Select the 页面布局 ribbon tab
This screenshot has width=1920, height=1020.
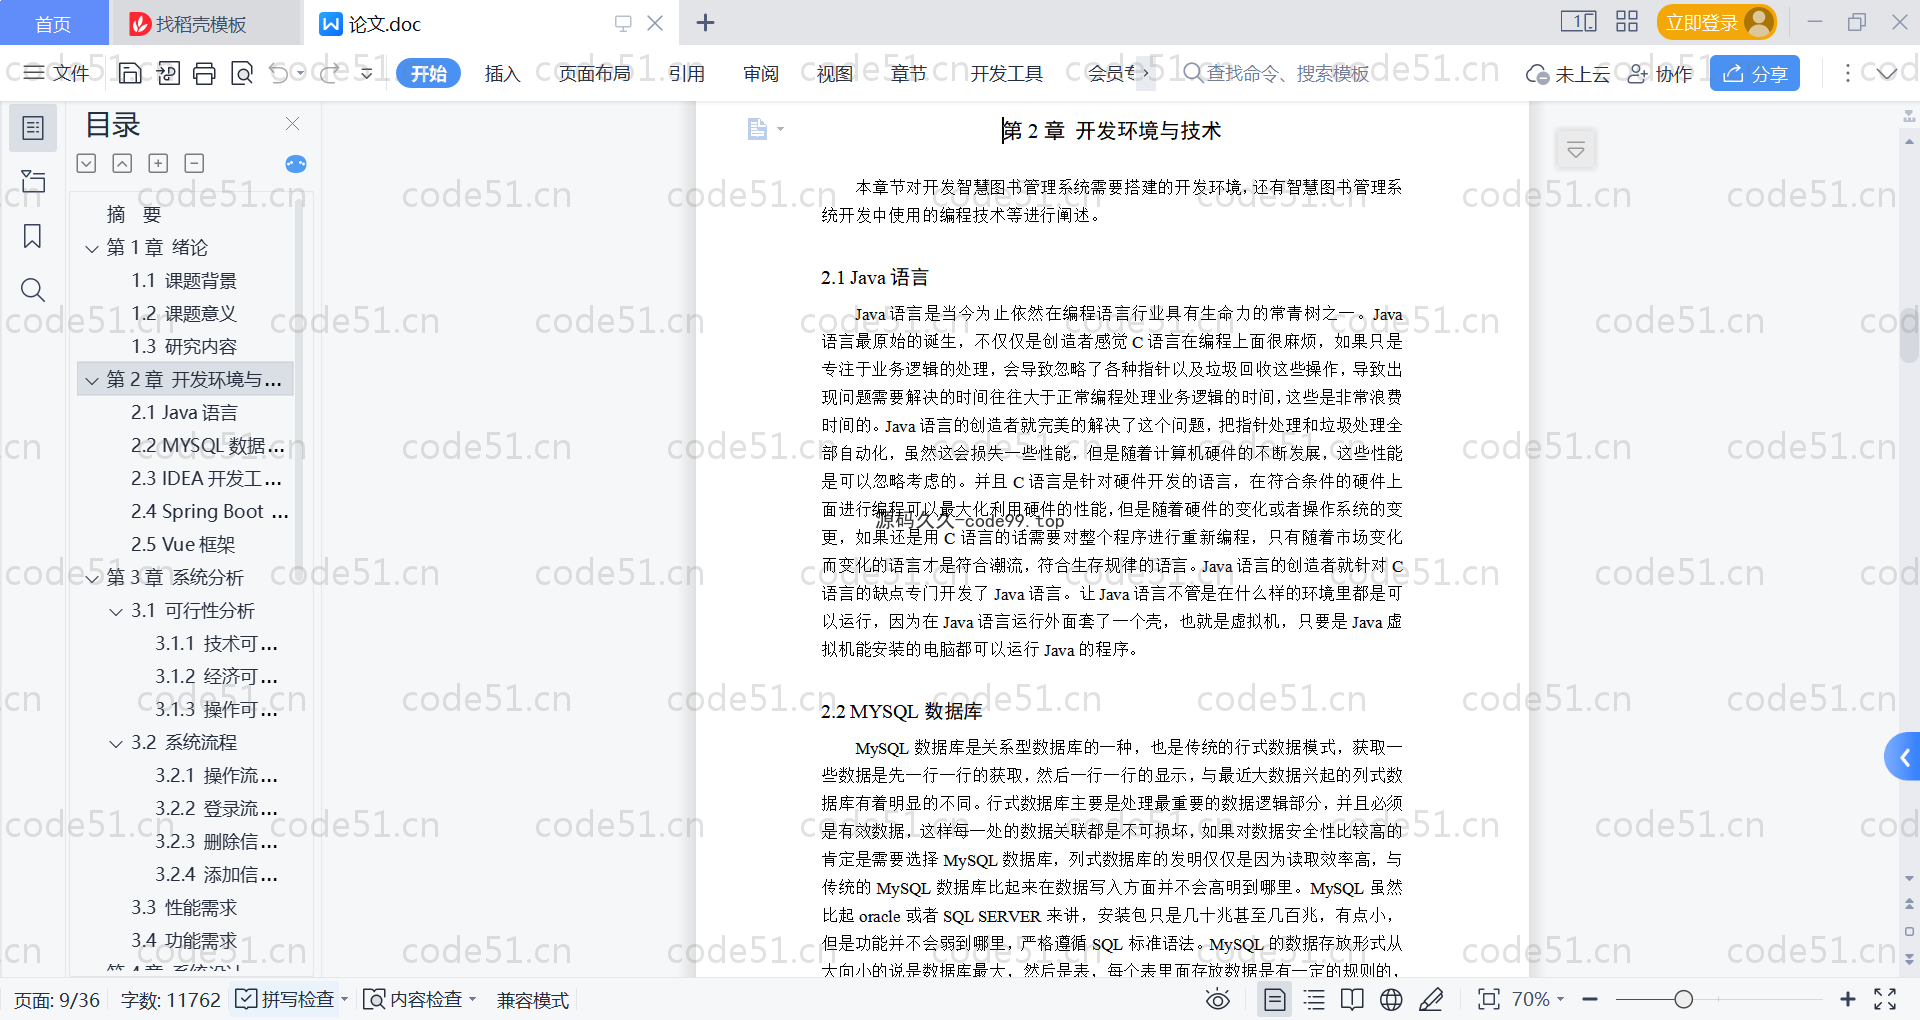point(594,73)
